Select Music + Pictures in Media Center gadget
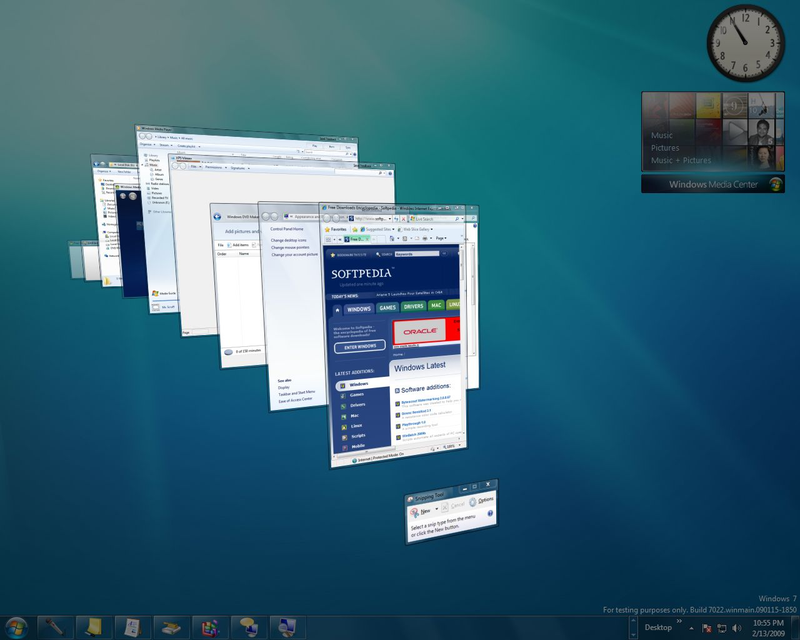800x640 pixels. tap(681, 160)
